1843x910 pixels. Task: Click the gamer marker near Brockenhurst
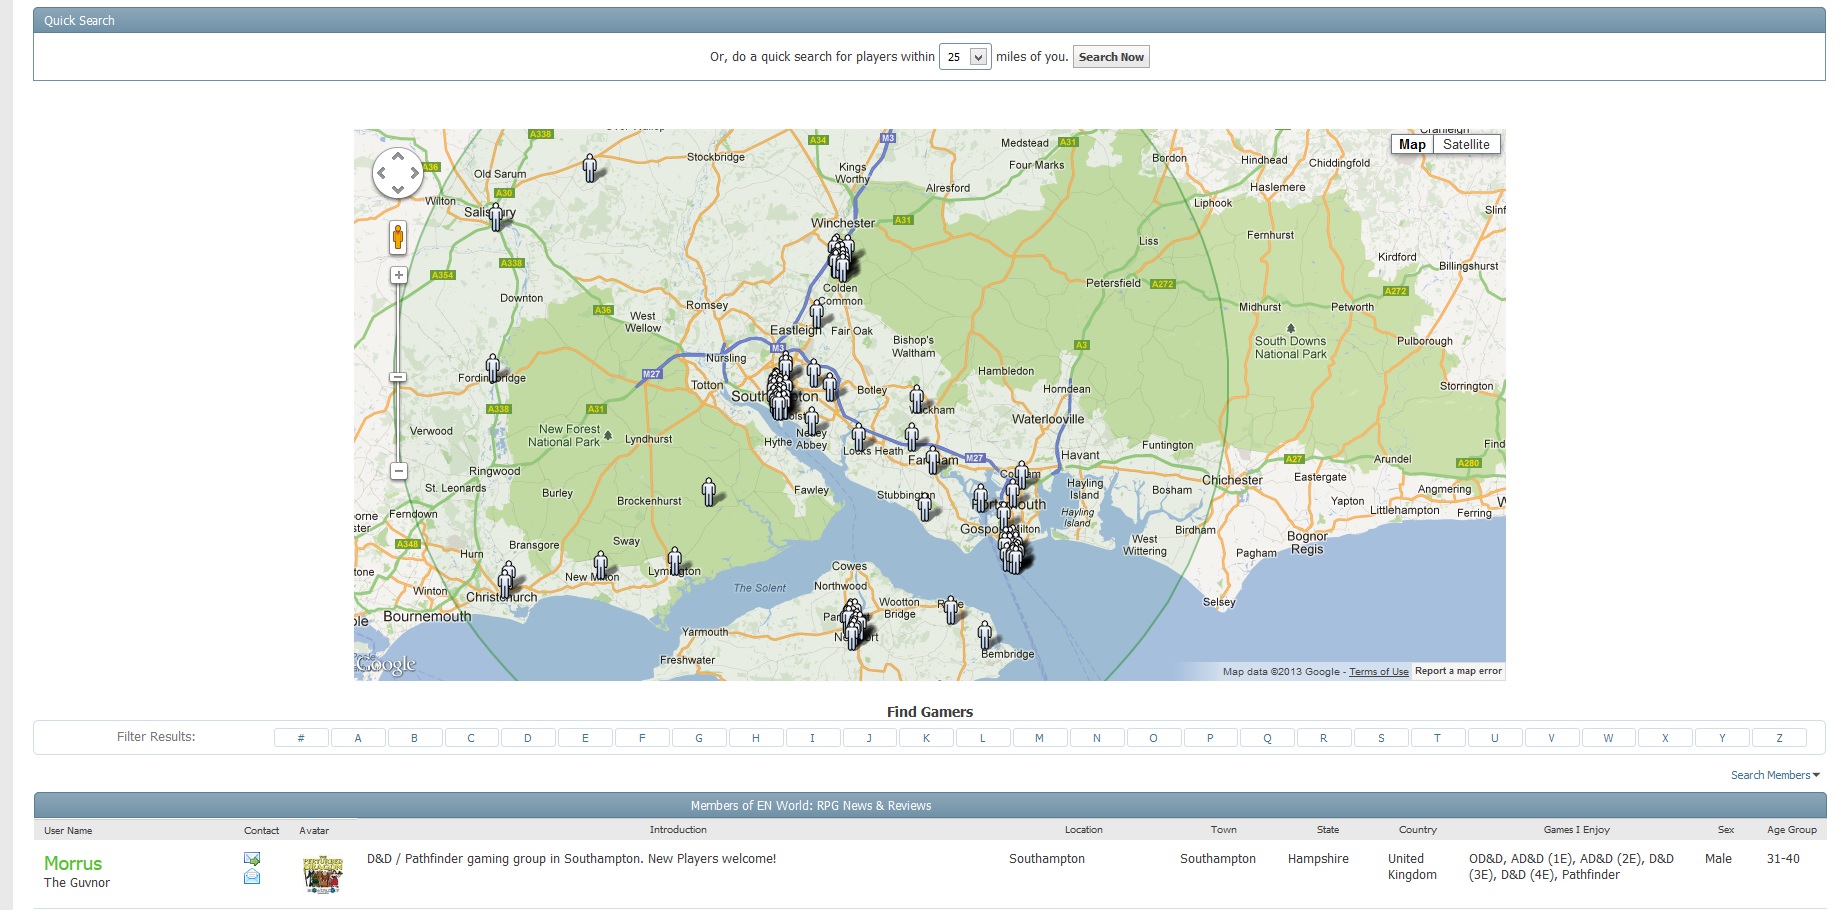click(709, 491)
